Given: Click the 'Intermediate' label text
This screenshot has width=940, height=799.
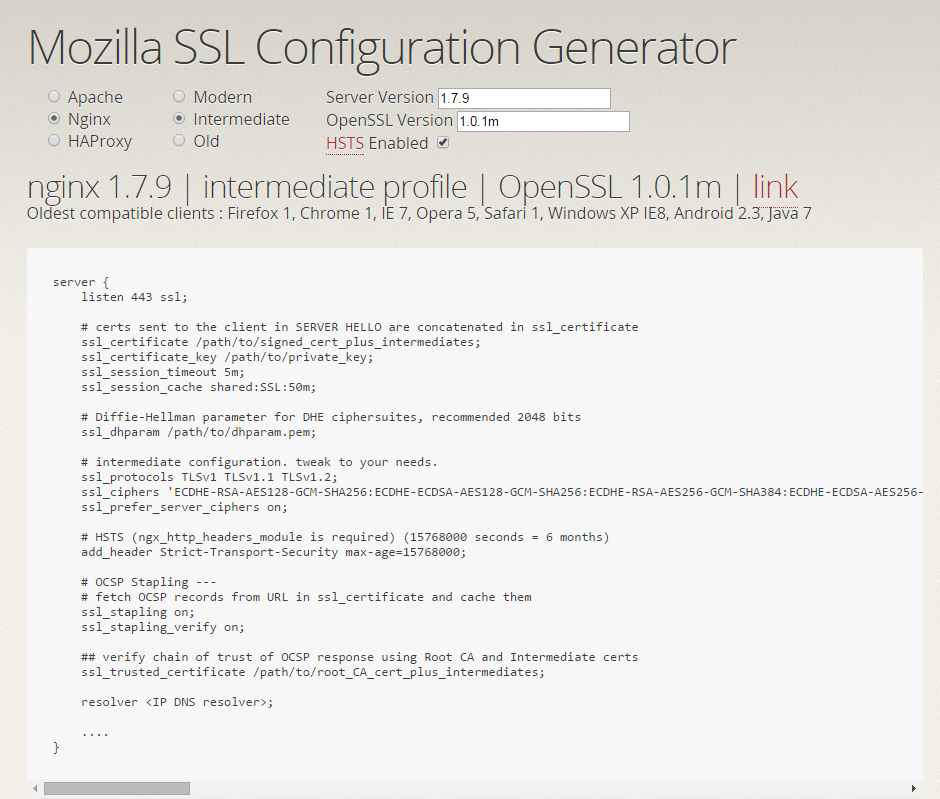Looking at the screenshot, I should (x=241, y=119).
